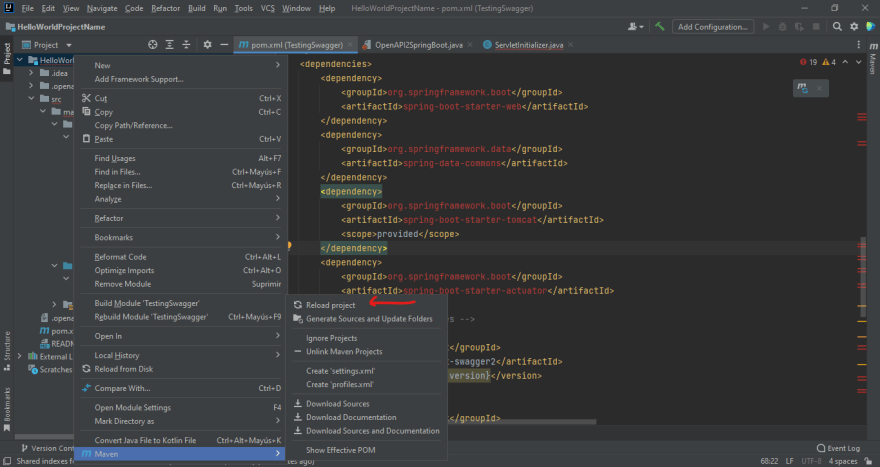Open the Navigate menu in menu bar
Viewport: 880px width, 467px height.
pyautogui.click(x=102, y=8)
